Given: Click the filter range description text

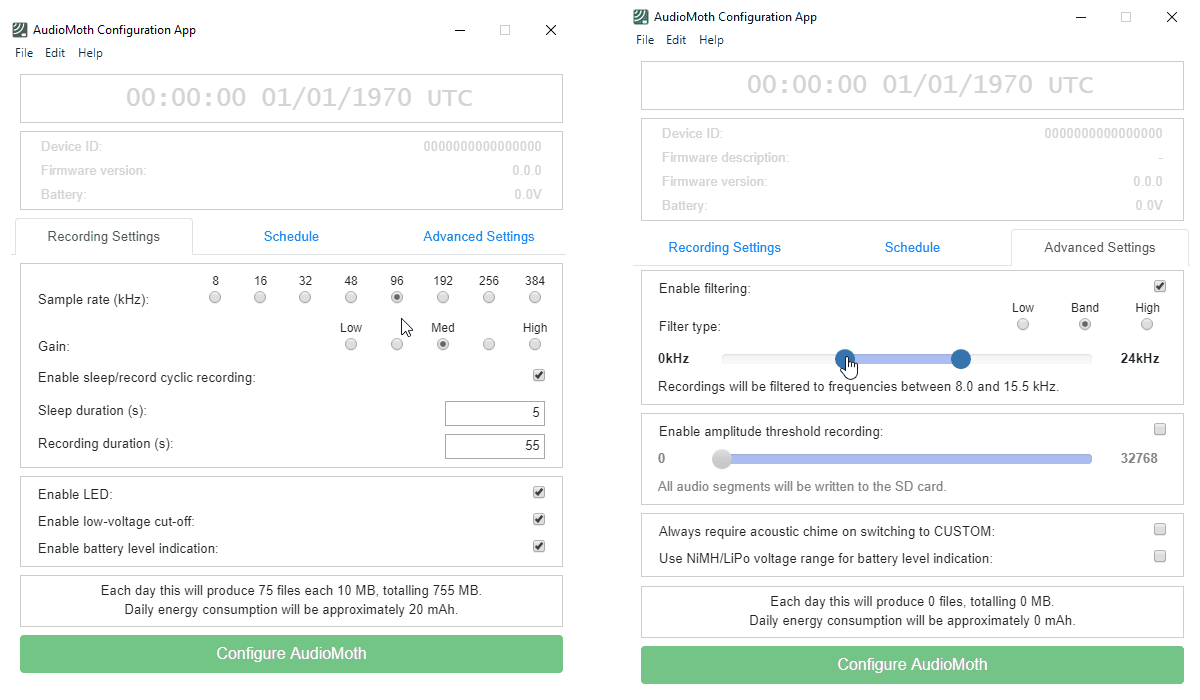Looking at the screenshot, I should click(858, 386).
